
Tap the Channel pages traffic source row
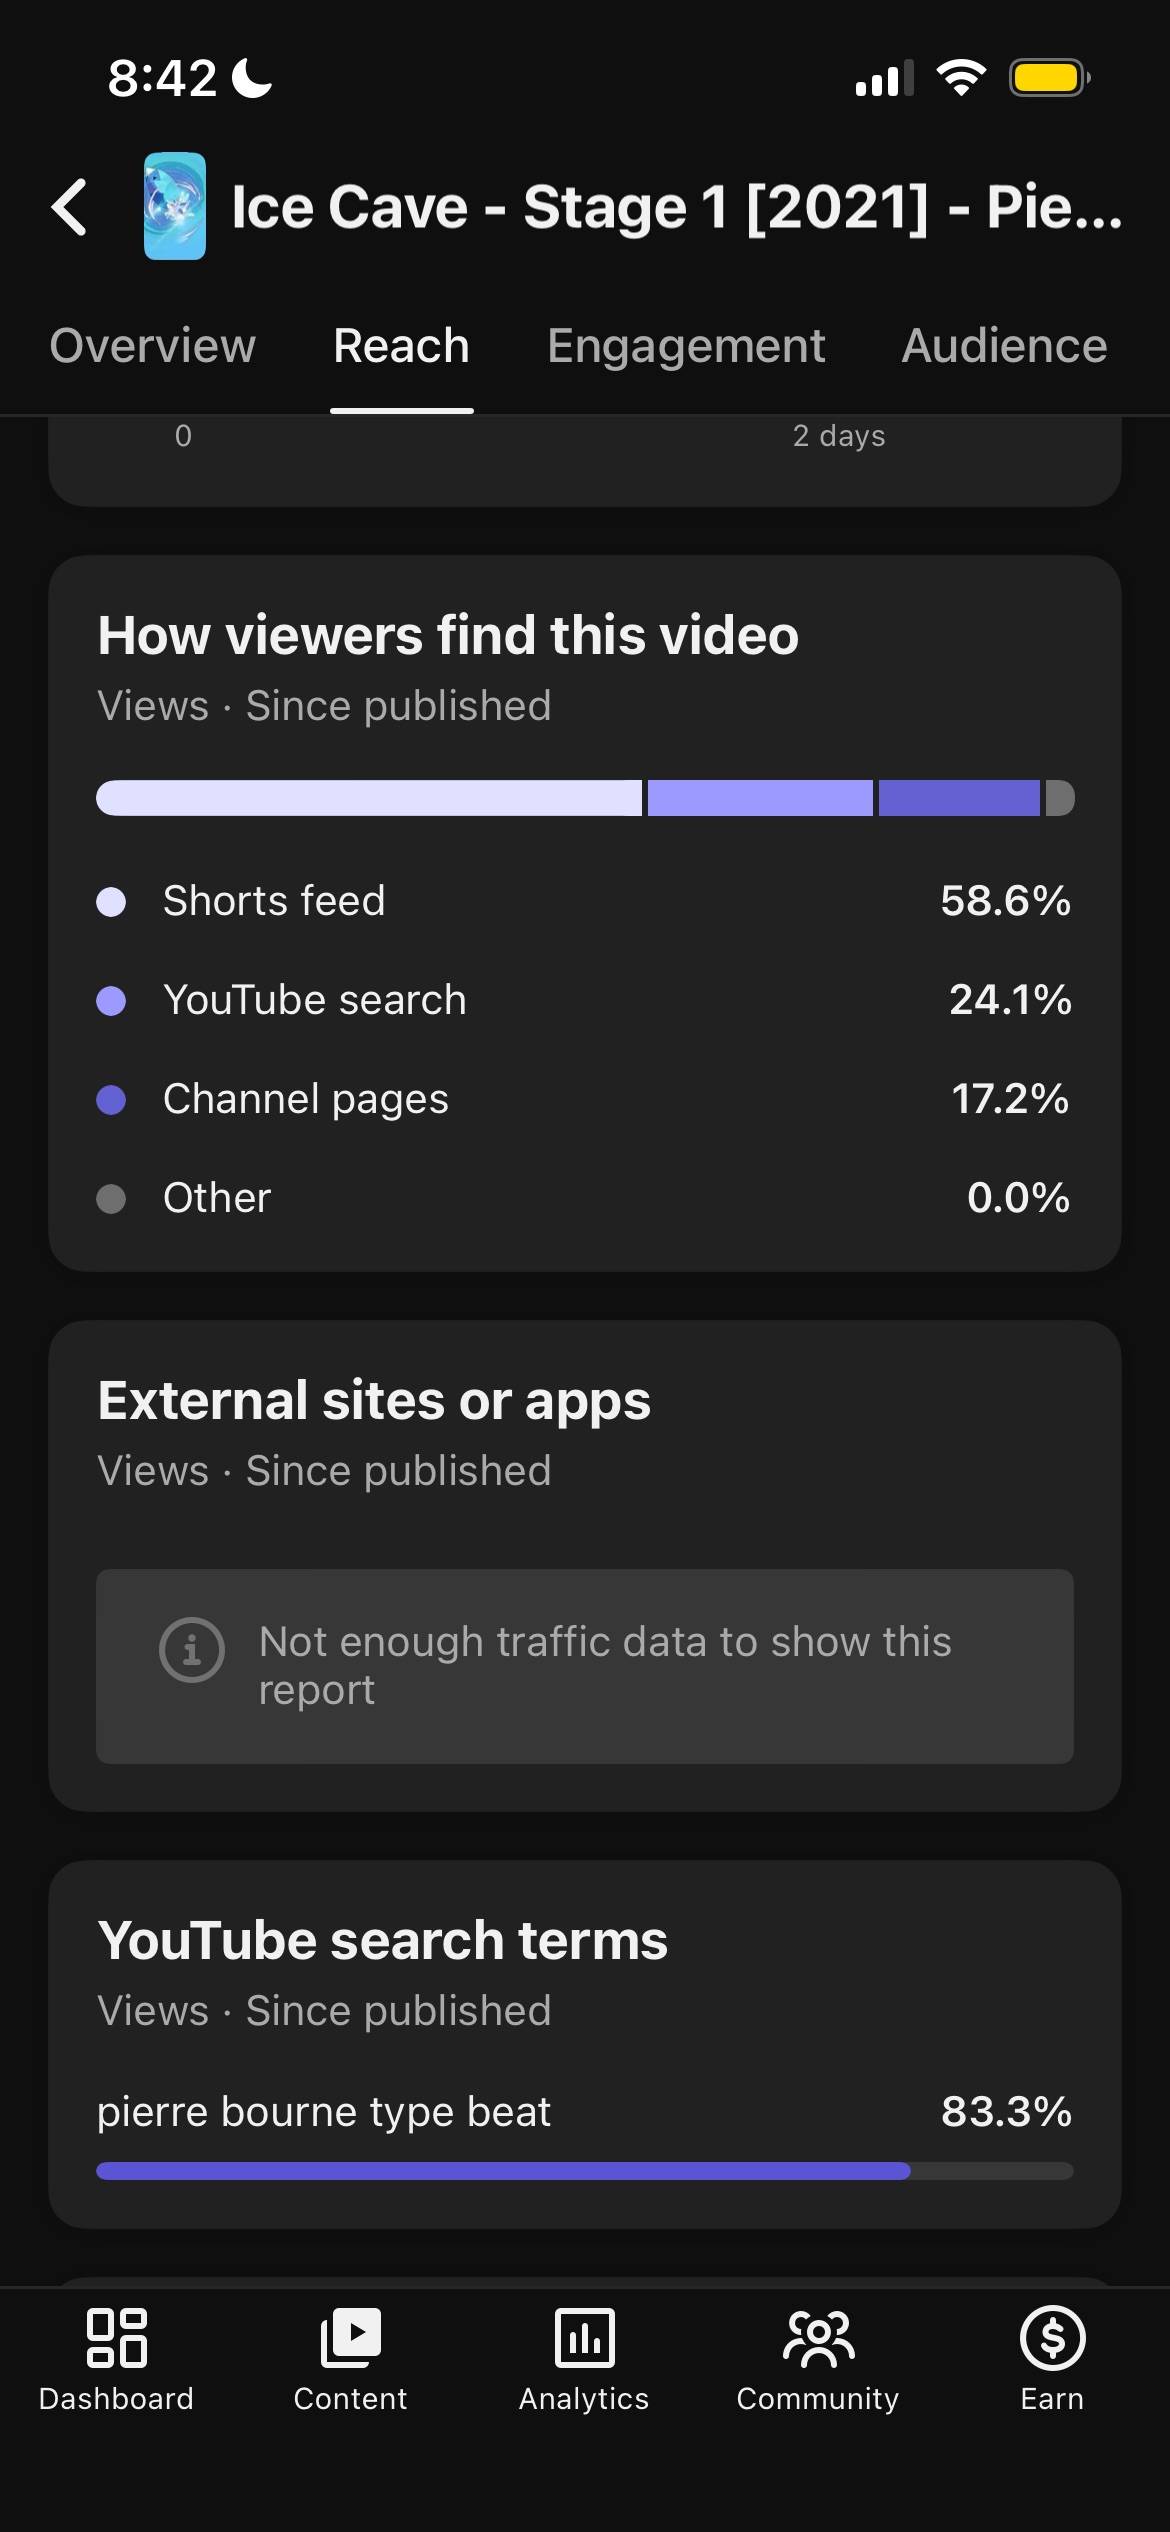pos(584,1099)
